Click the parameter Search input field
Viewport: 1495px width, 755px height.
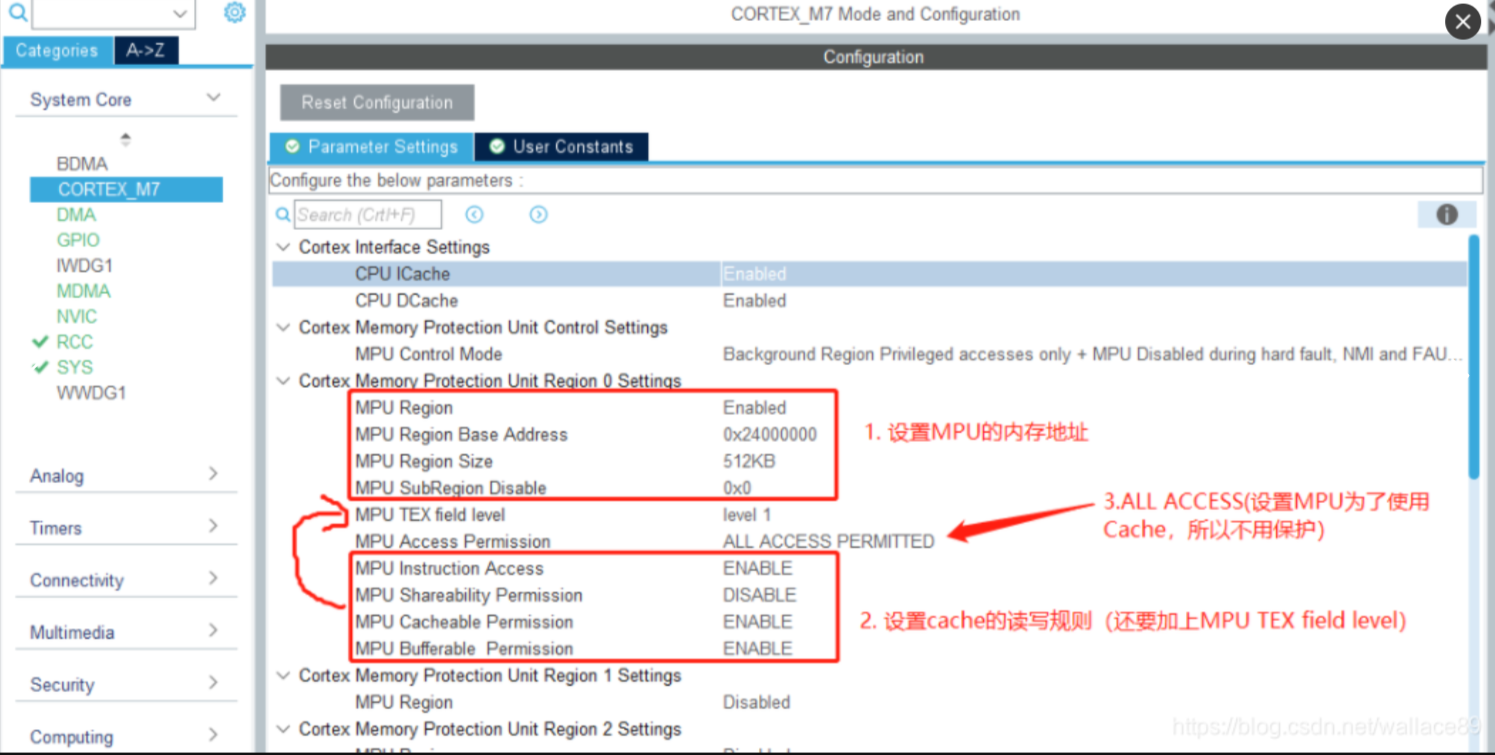click(368, 214)
